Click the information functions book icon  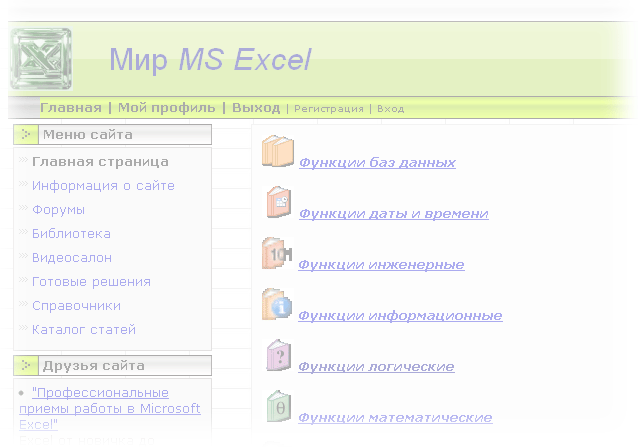pos(277,304)
